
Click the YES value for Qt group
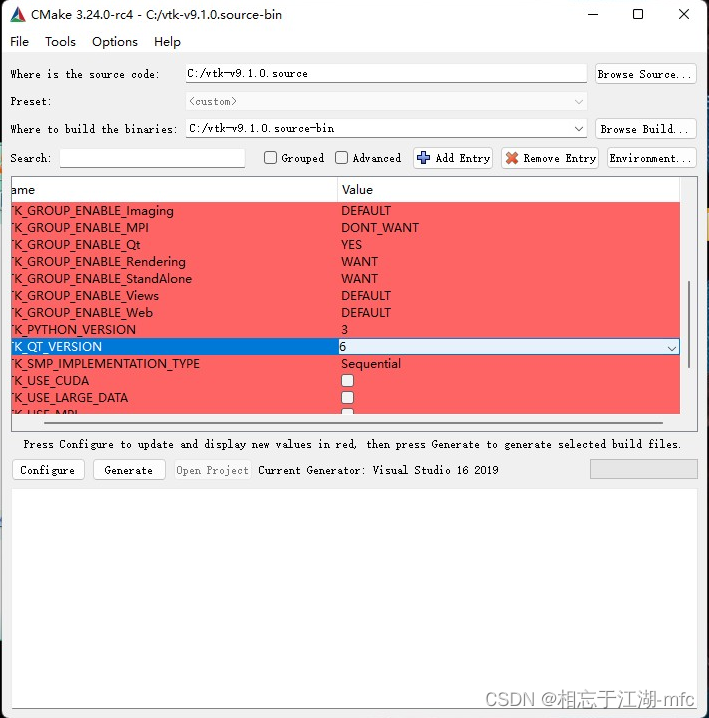[x=351, y=245]
